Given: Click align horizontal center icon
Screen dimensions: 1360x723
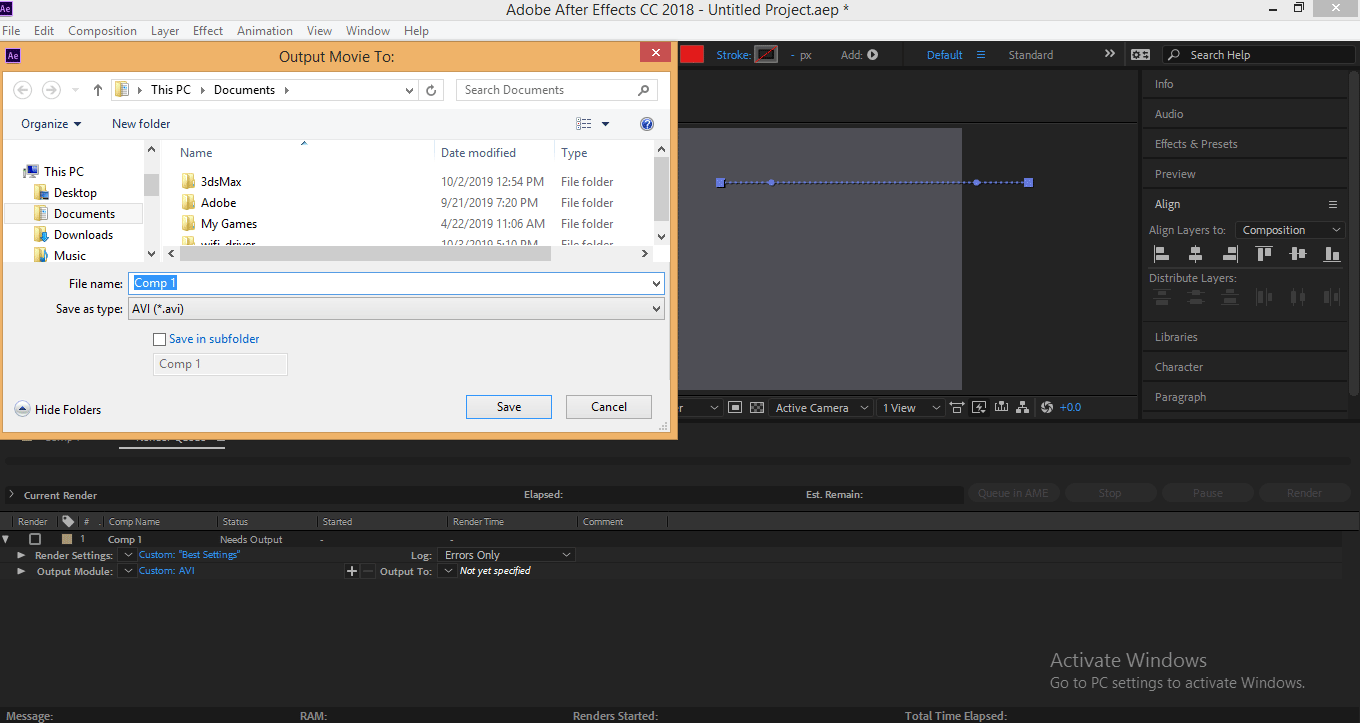Looking at the screenshot, I should tap(1196, 254).
